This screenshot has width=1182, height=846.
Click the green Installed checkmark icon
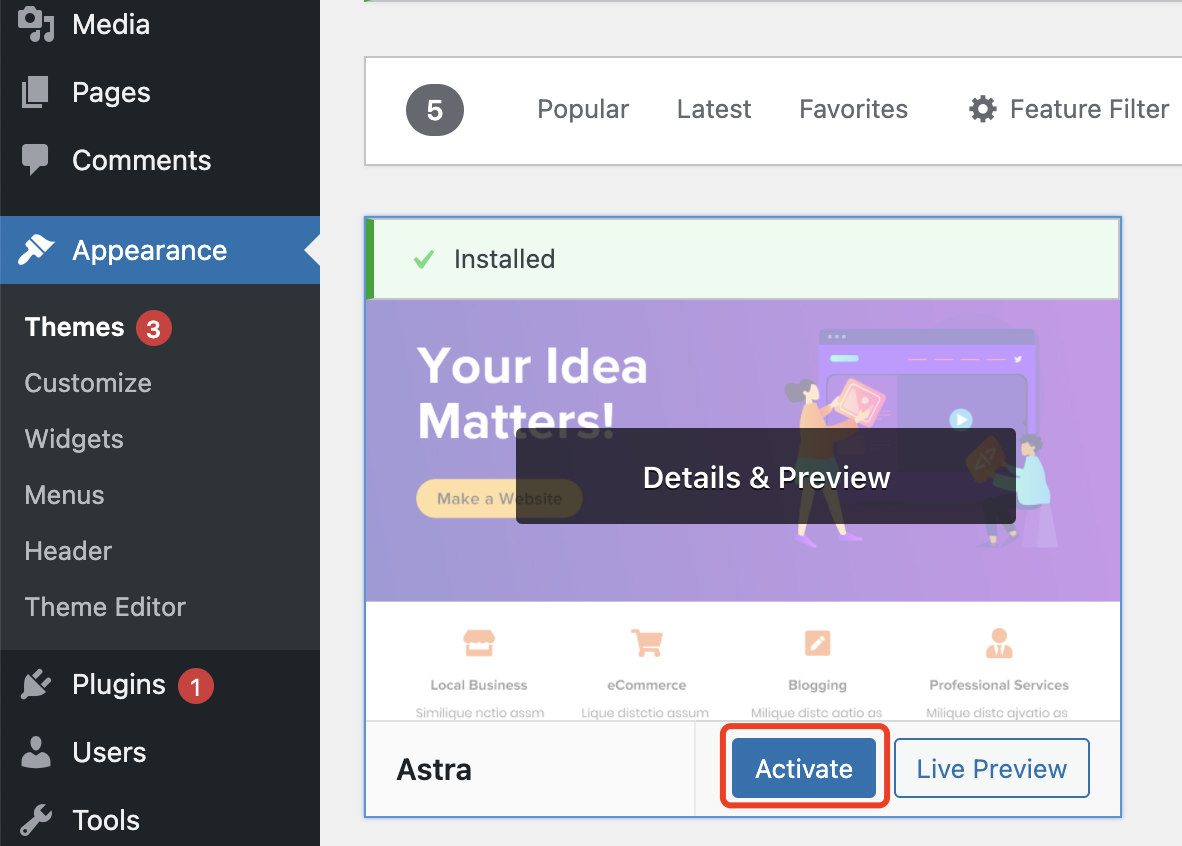click(x=424, y=259)
